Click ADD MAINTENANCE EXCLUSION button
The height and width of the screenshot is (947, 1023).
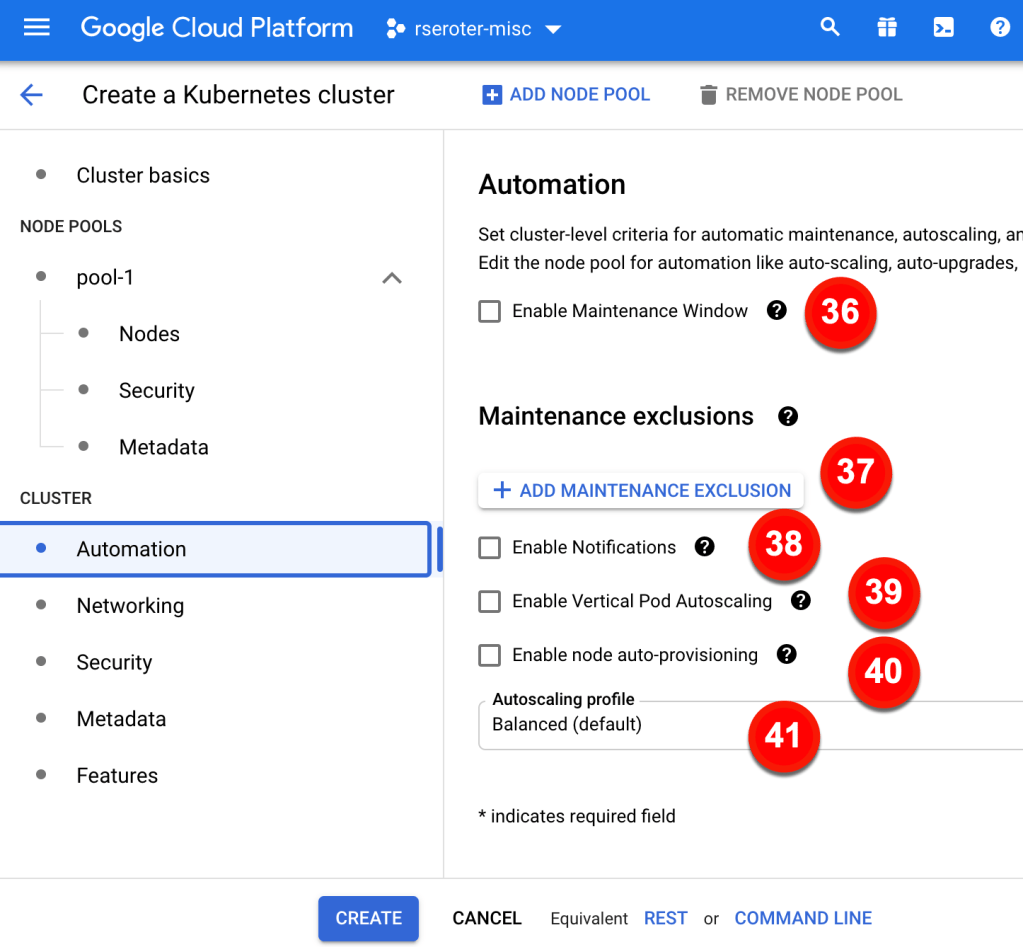(x=641, y=490)
